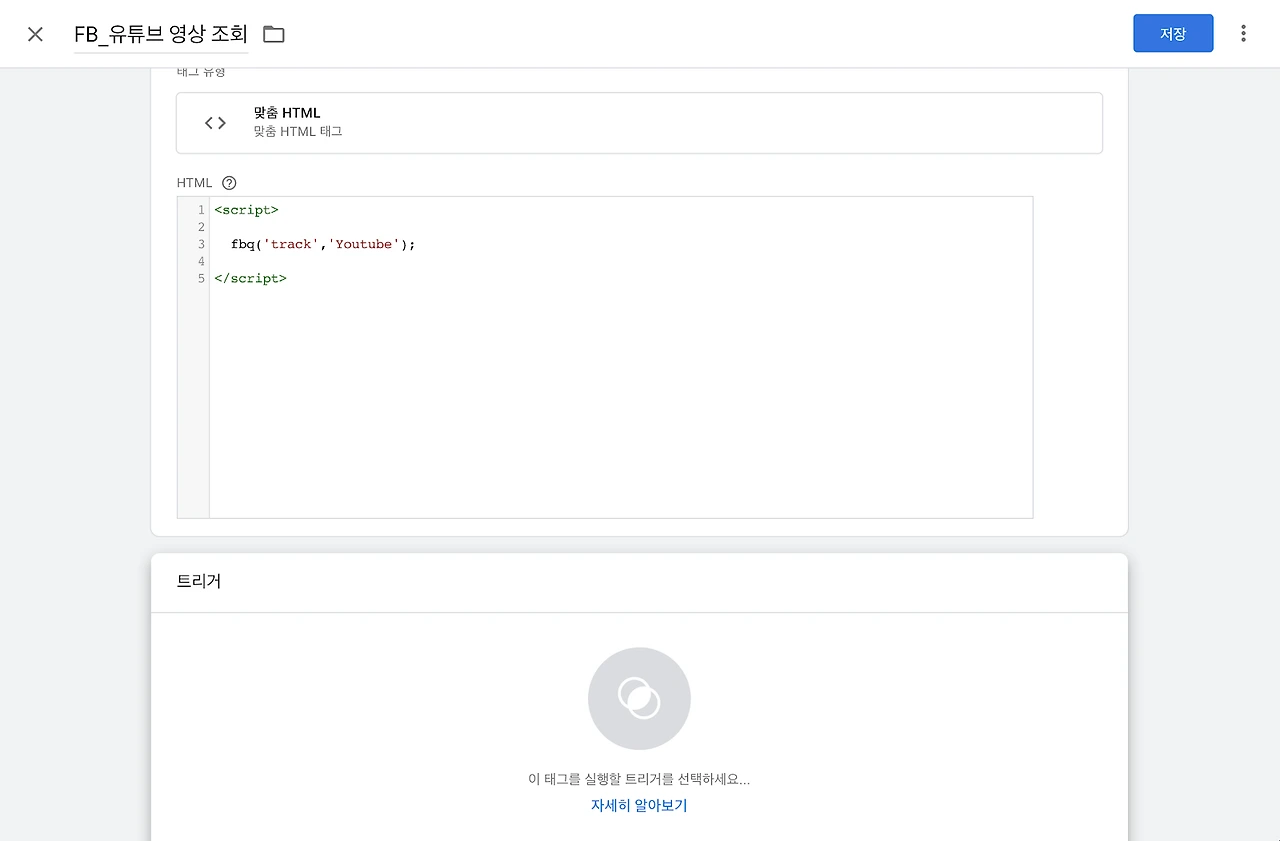Click the empty area of the HTML code editor
The image size is (1280, 841).
[x=620, y=400]
